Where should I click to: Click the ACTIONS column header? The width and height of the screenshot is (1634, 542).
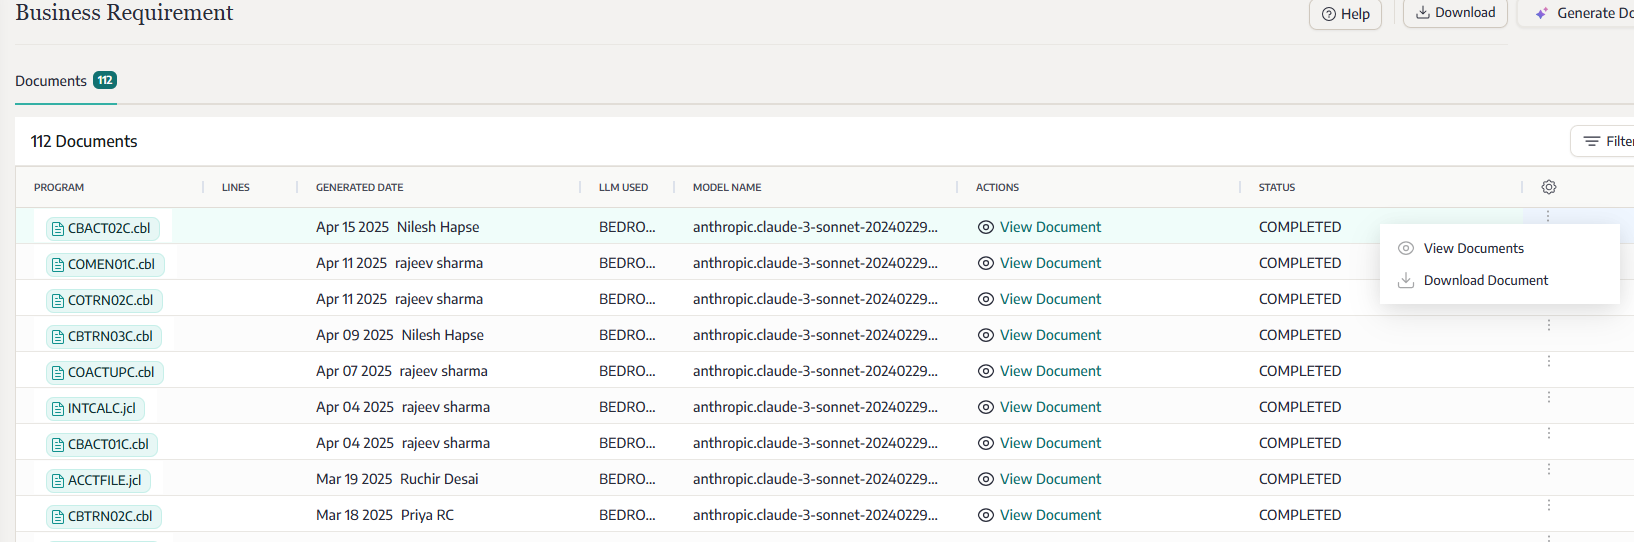pos(997,187)
